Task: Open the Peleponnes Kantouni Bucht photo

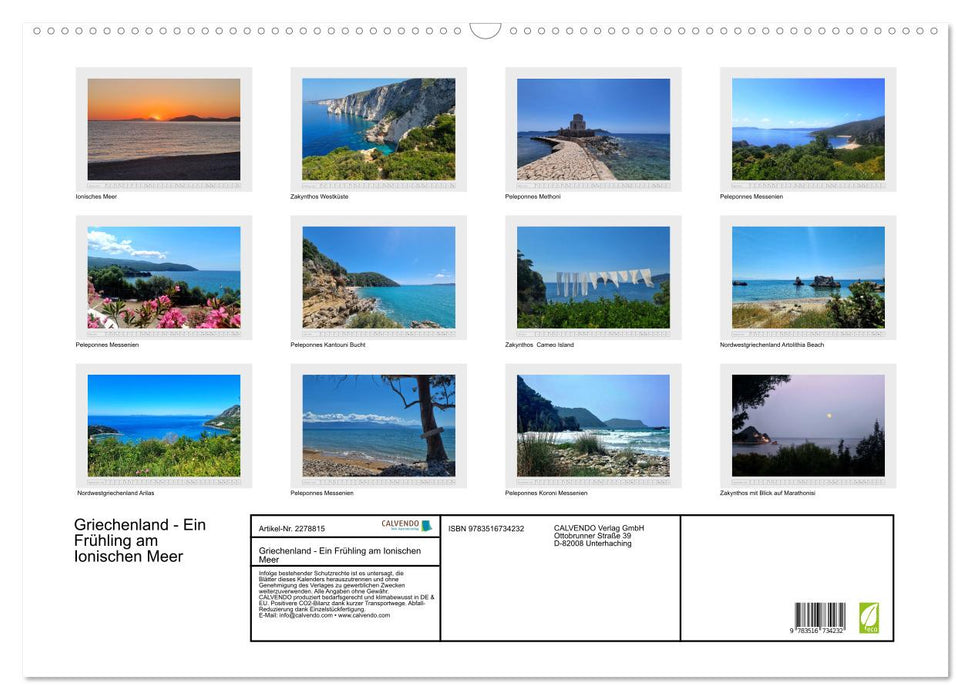Action: 378,277
